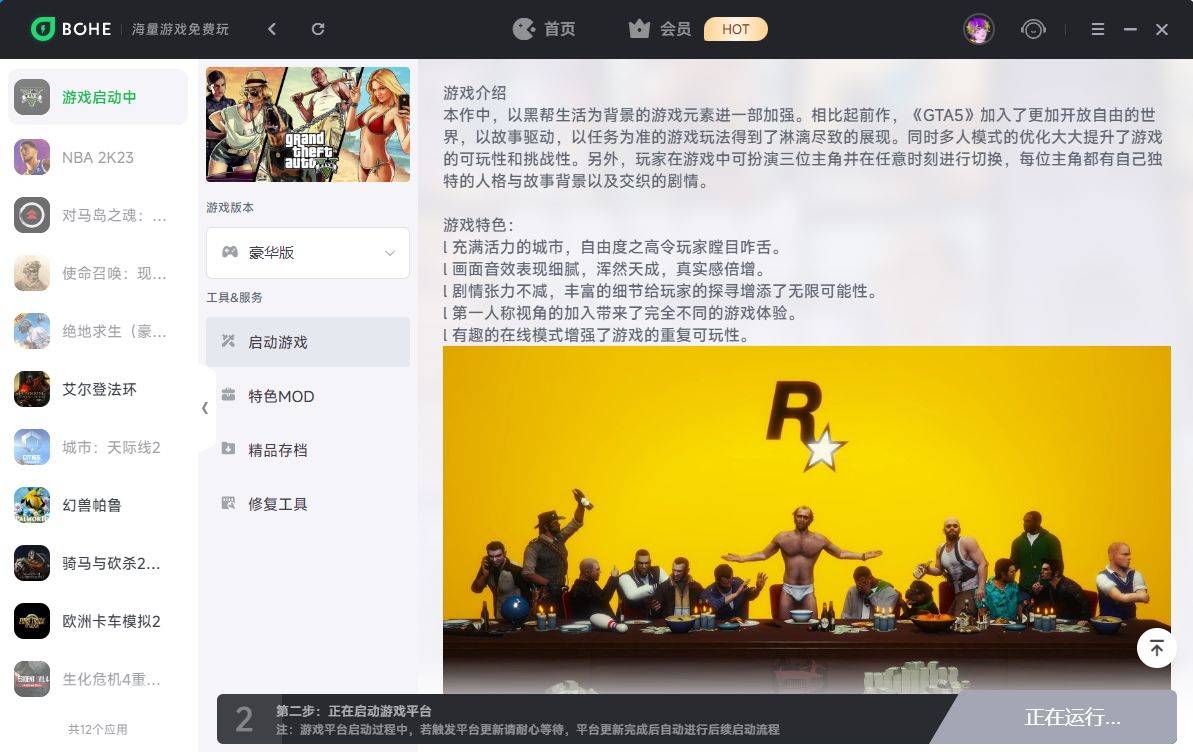1193x752 pixels.
Task: Open 特色MOD option
Action: pyautogui.click(x=307, y=396)
